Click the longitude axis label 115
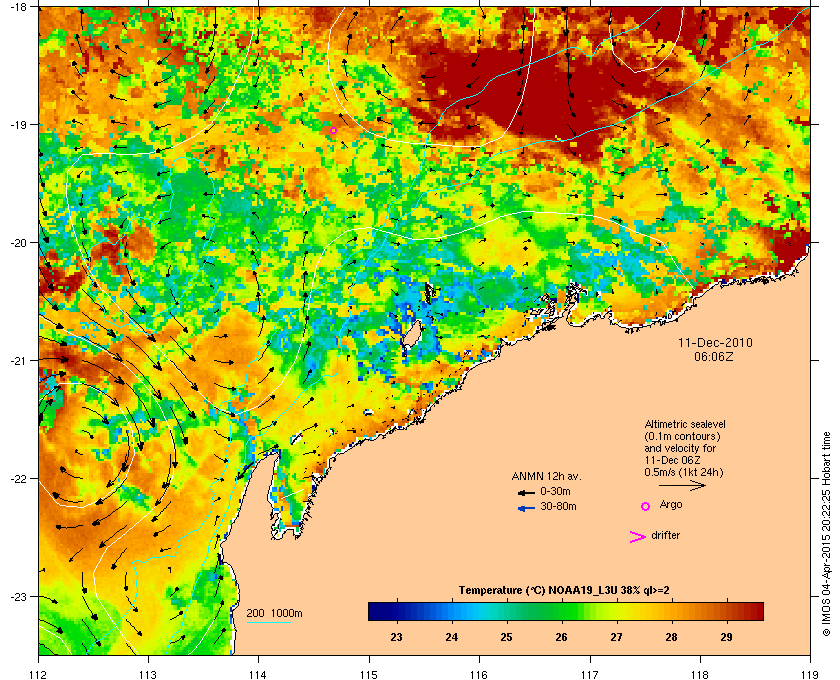The width and height of the screenshot is (840, 680). tap(369, 675)
